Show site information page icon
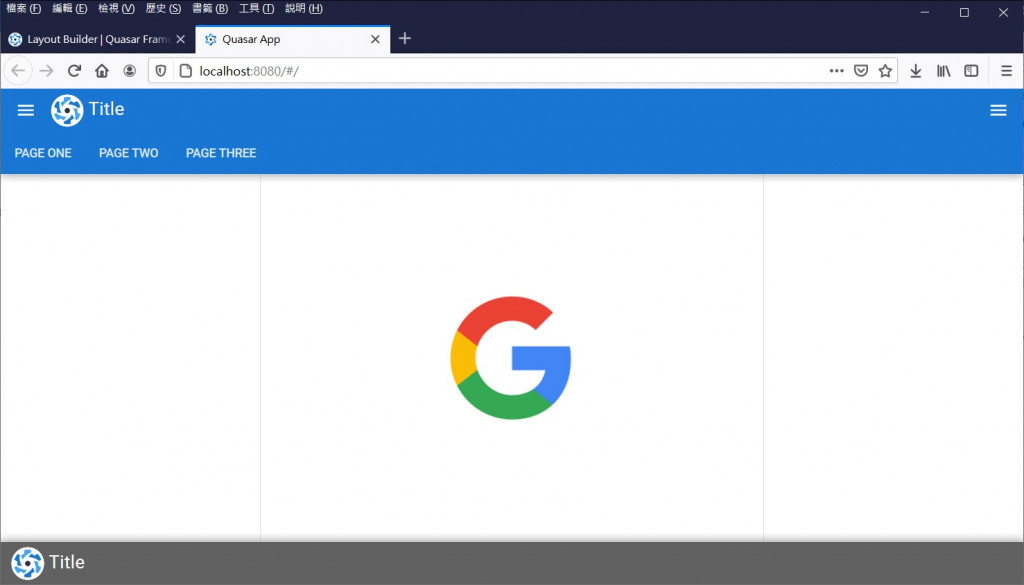 coord(185,71)
